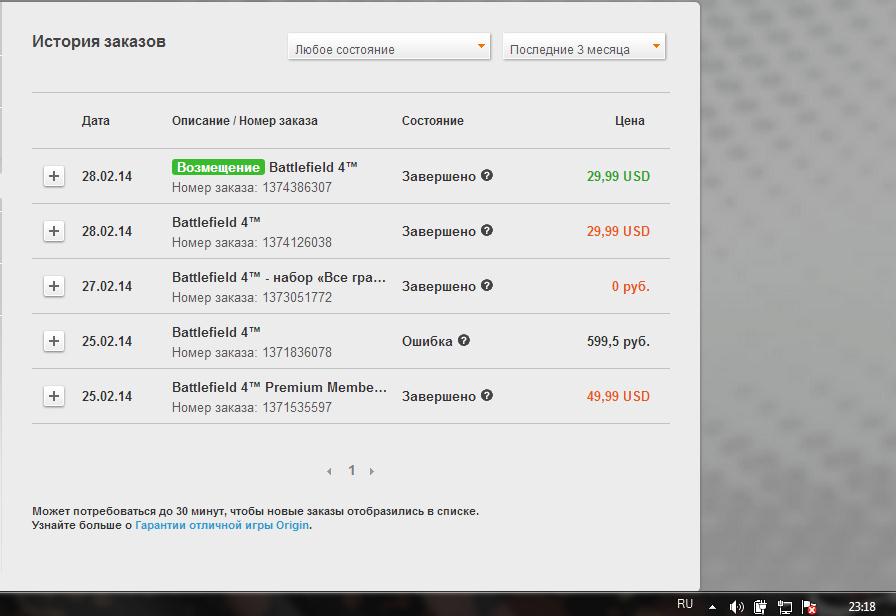Click the 'Дата' column header
The image size is (896, 616).
click(95, 121)
